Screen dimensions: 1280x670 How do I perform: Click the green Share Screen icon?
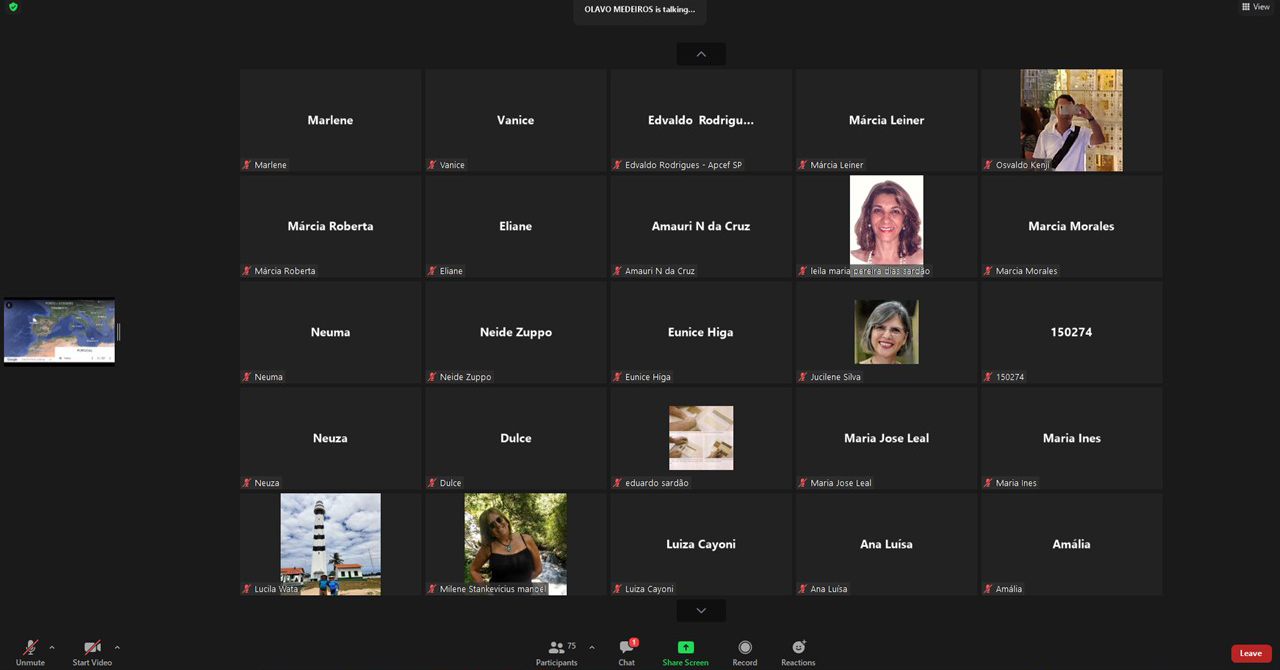(685, 648)
